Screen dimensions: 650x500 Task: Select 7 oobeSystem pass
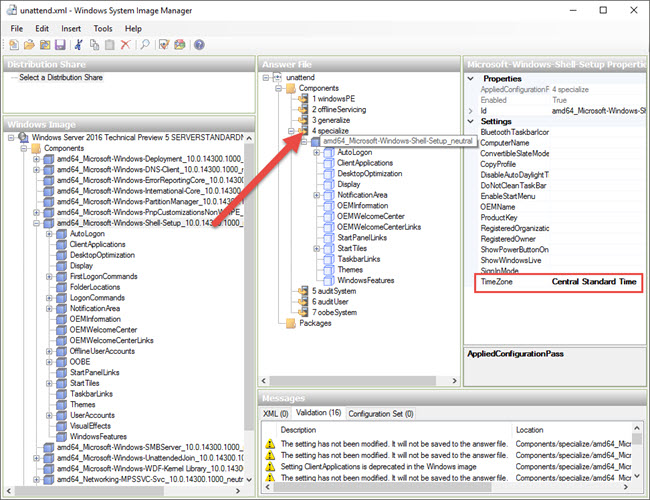[x=335, y=313]
